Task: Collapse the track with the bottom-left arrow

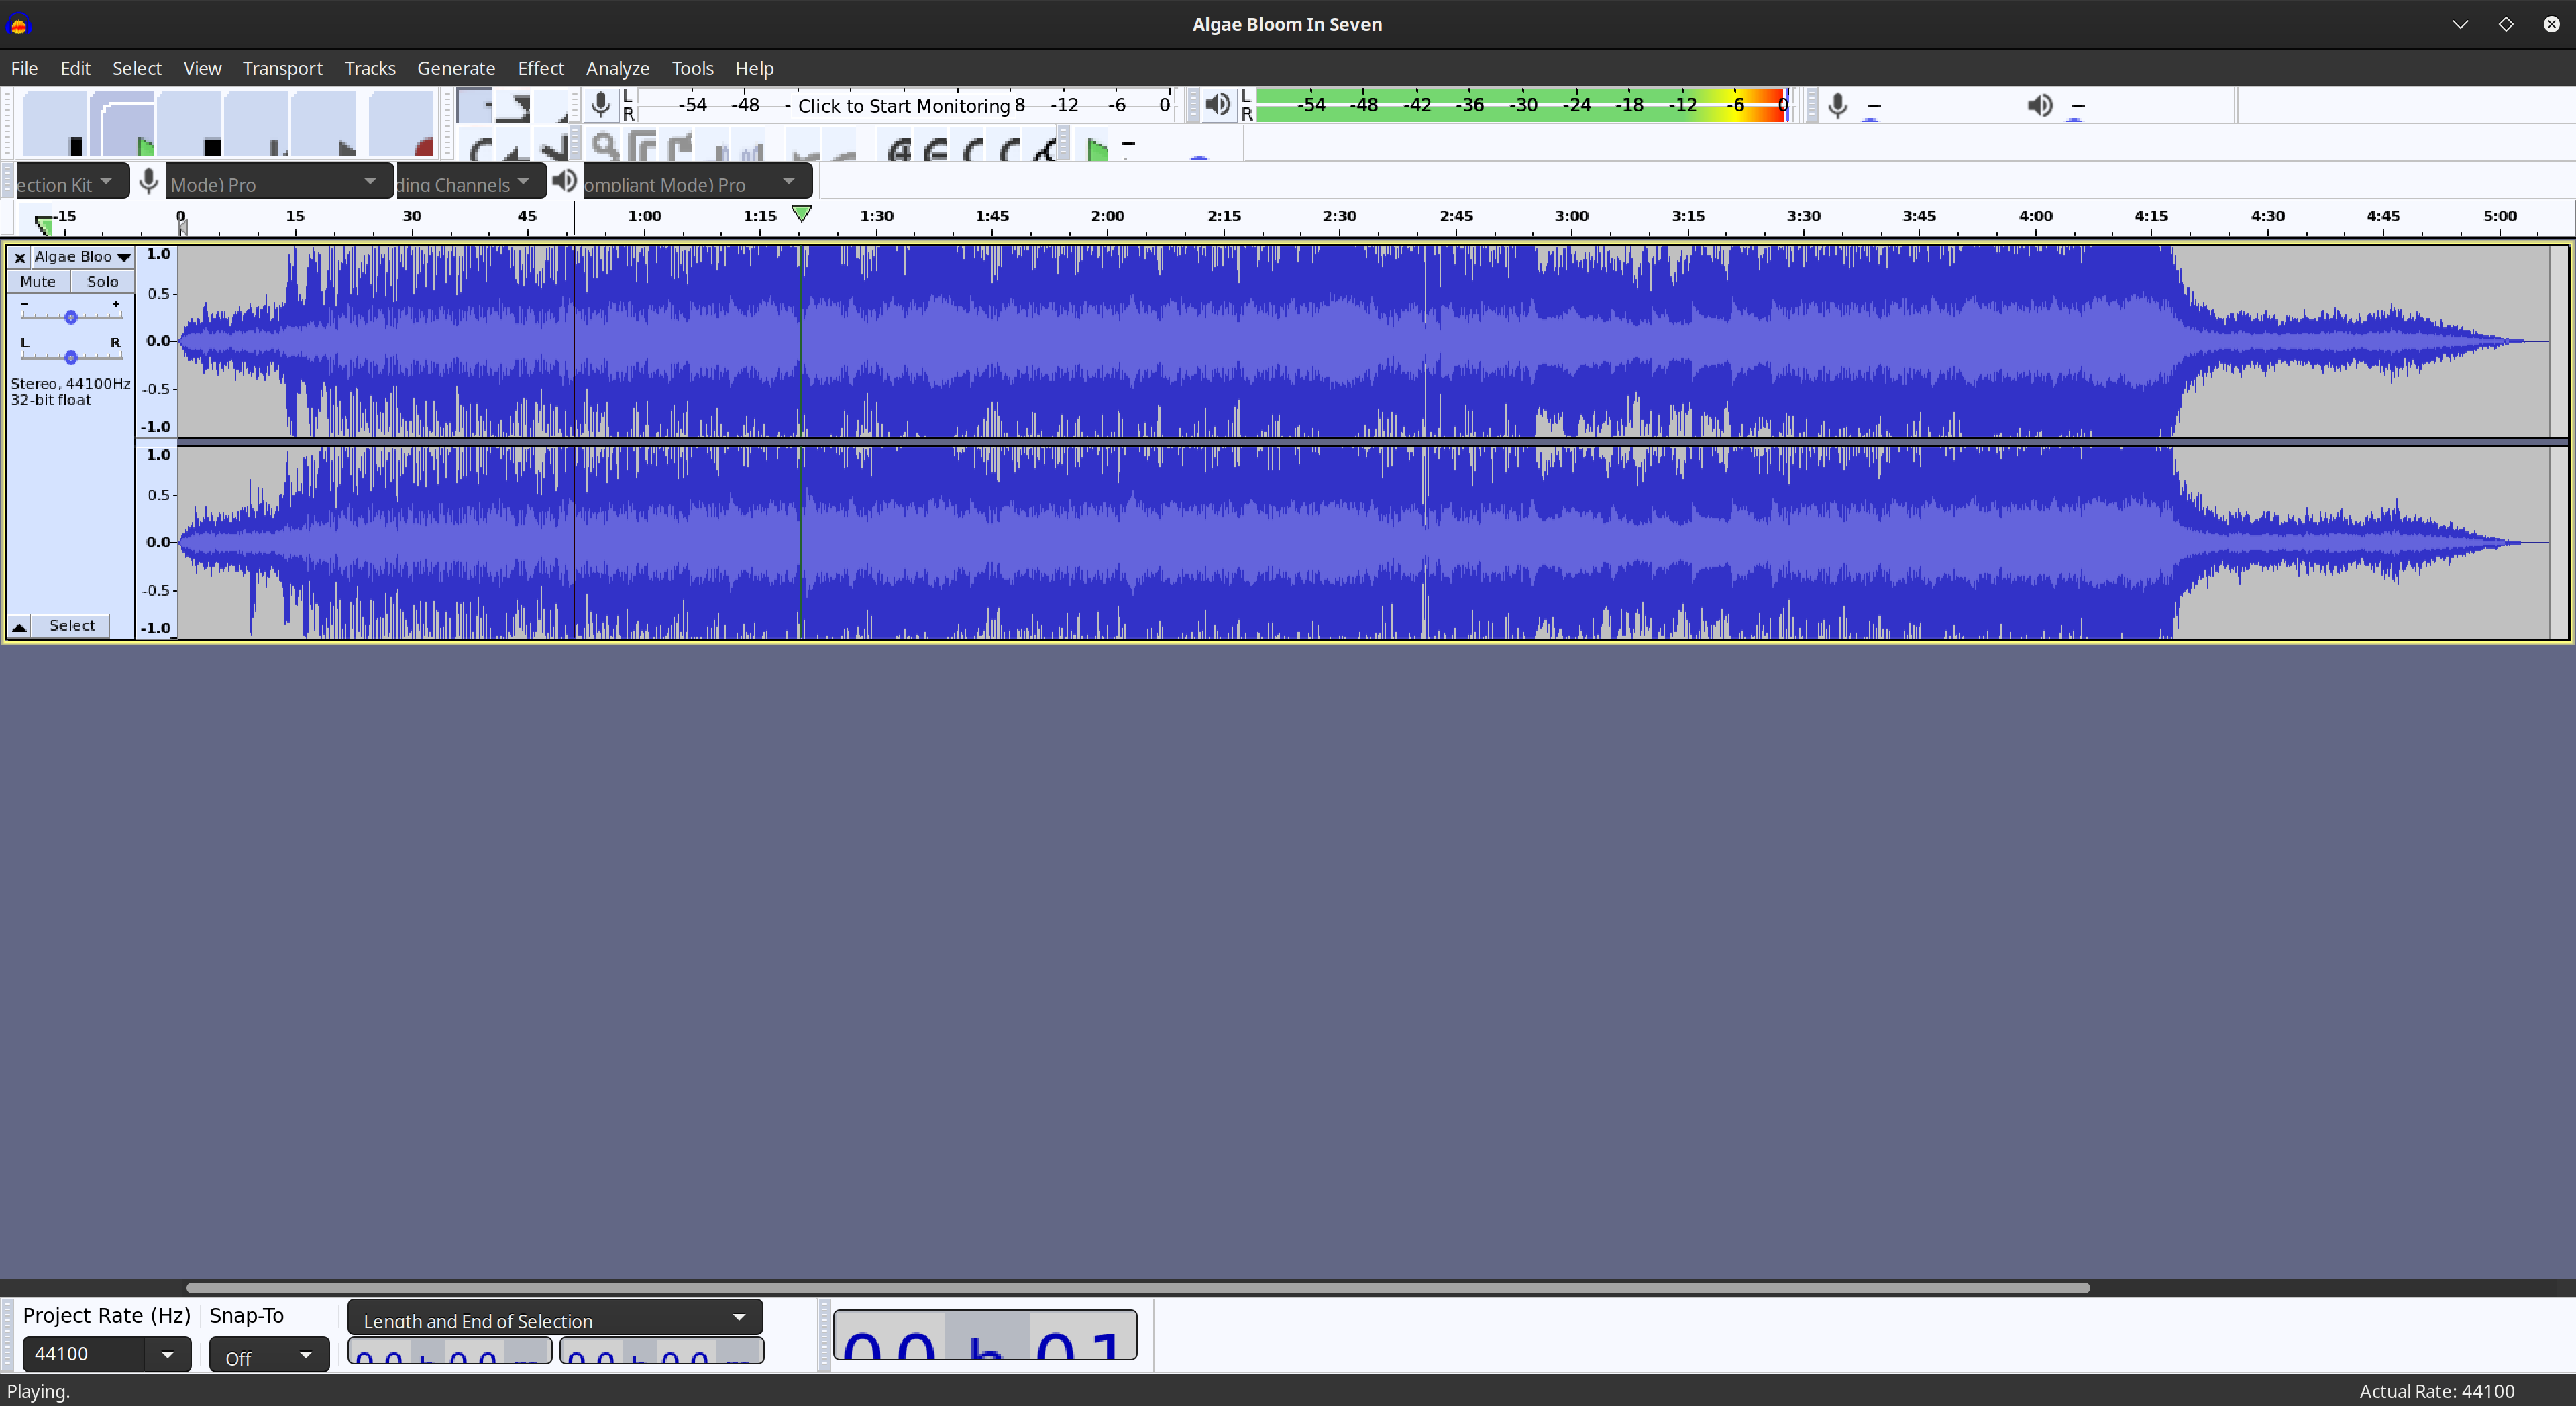Action: [x=19, y=626]
